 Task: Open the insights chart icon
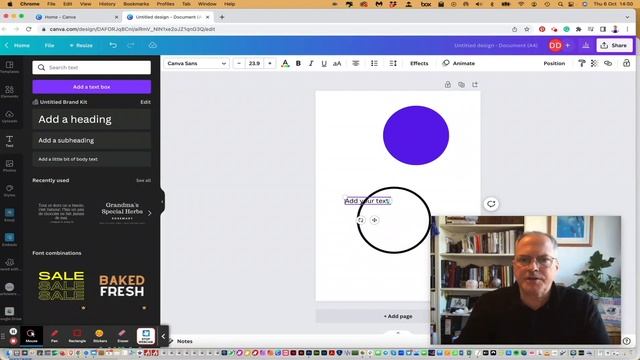[x=586, y=45]
